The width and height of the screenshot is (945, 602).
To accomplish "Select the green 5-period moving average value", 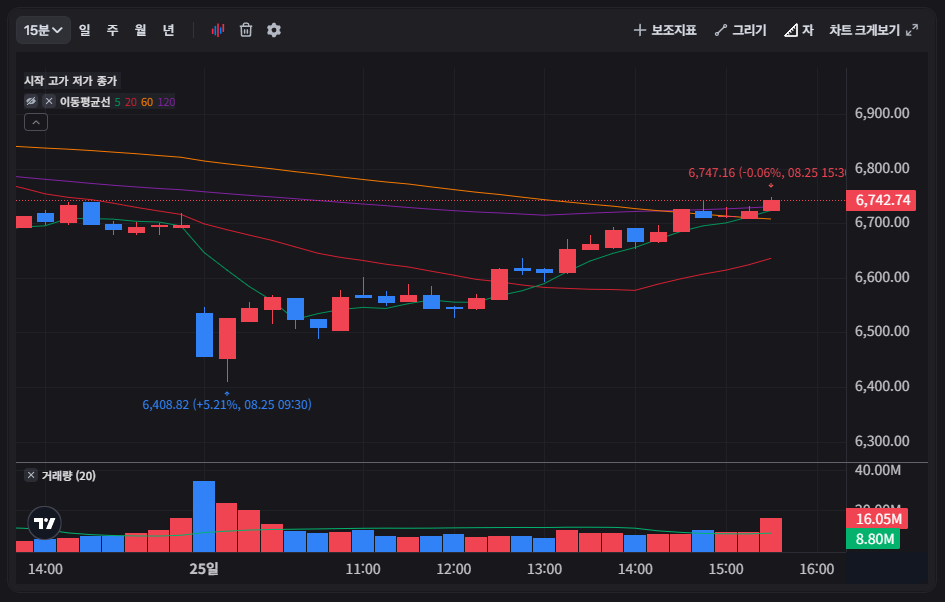I will pos(118,102).
